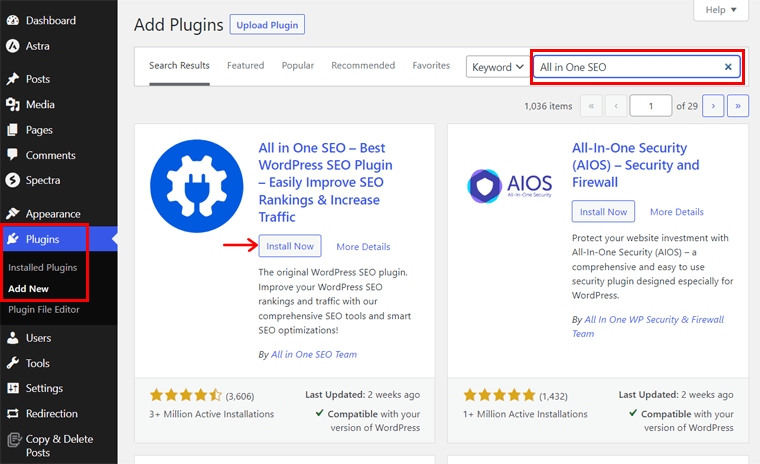Install the All in One SEO plugin

[x=290, y=246]
